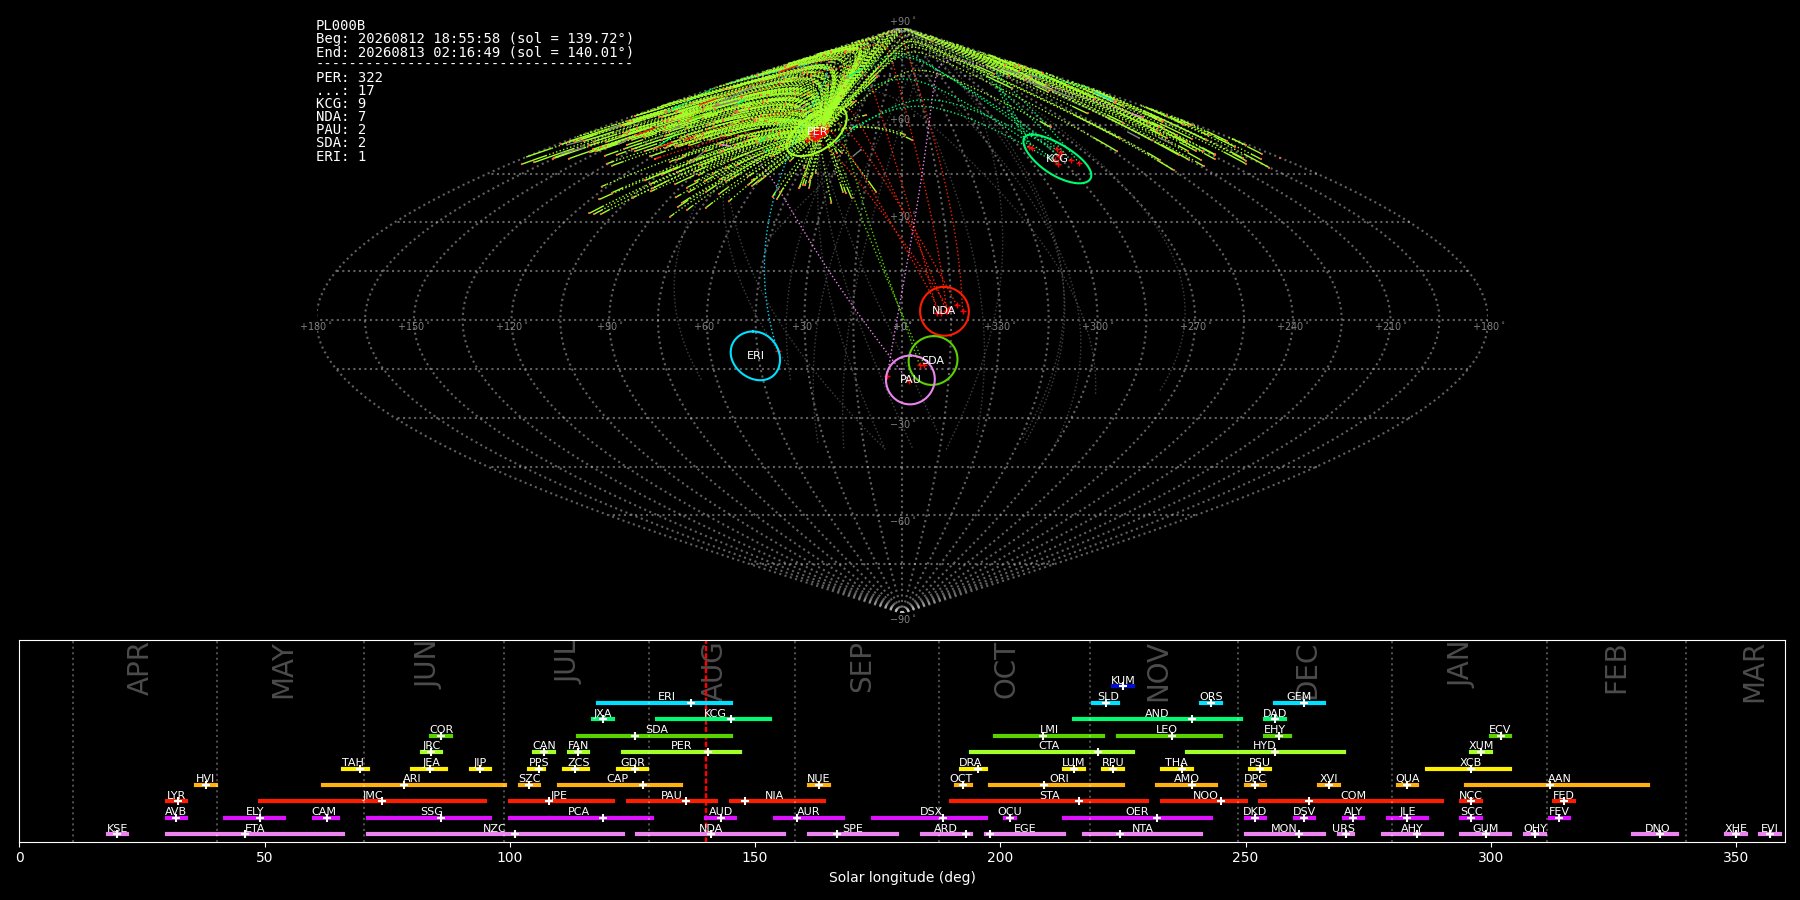Click the ETA shower bar
The width and height of the screenshot is (1800, 900).
tap(255, 834)
